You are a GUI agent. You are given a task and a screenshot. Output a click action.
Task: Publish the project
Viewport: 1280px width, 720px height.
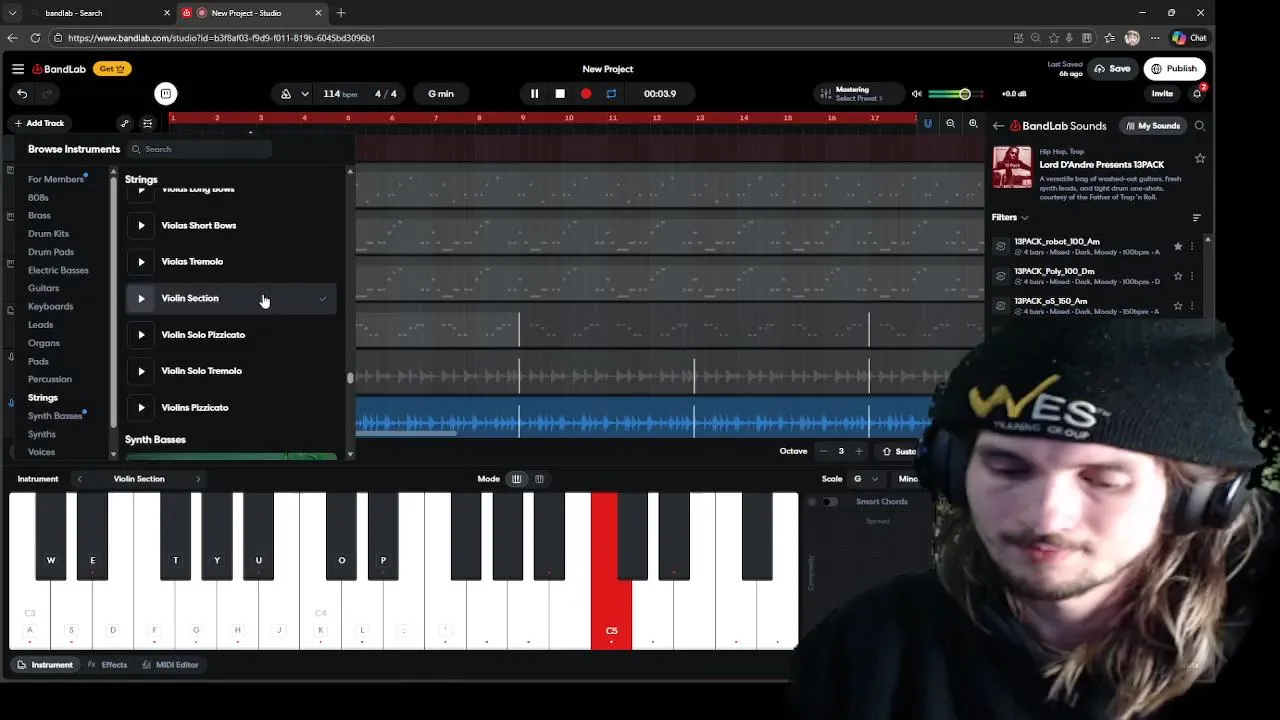pyautogui.click(x=1174, y=69)
